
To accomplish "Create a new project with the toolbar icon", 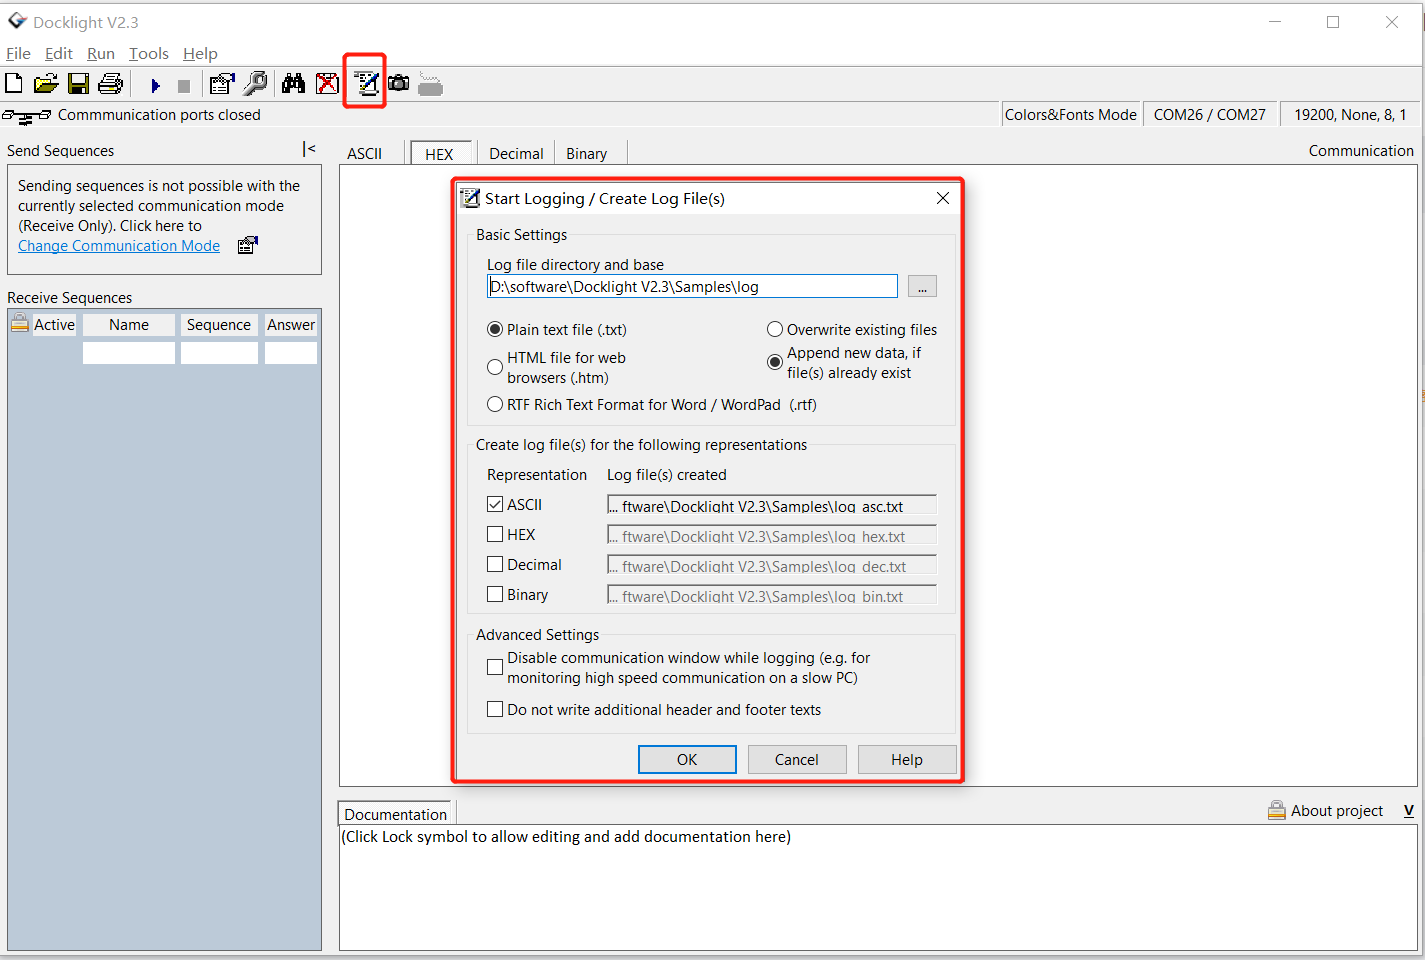I will (x=14, y=84).
